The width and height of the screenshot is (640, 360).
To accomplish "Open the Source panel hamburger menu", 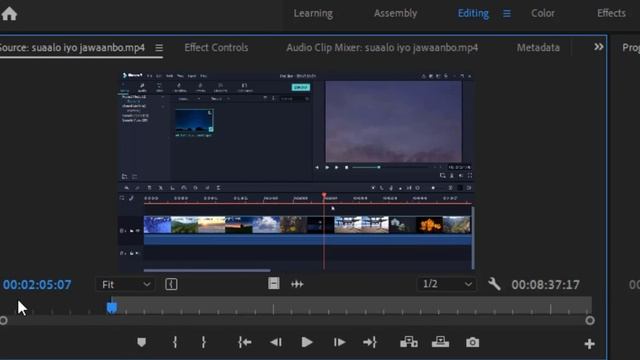I will click(159, 48).
